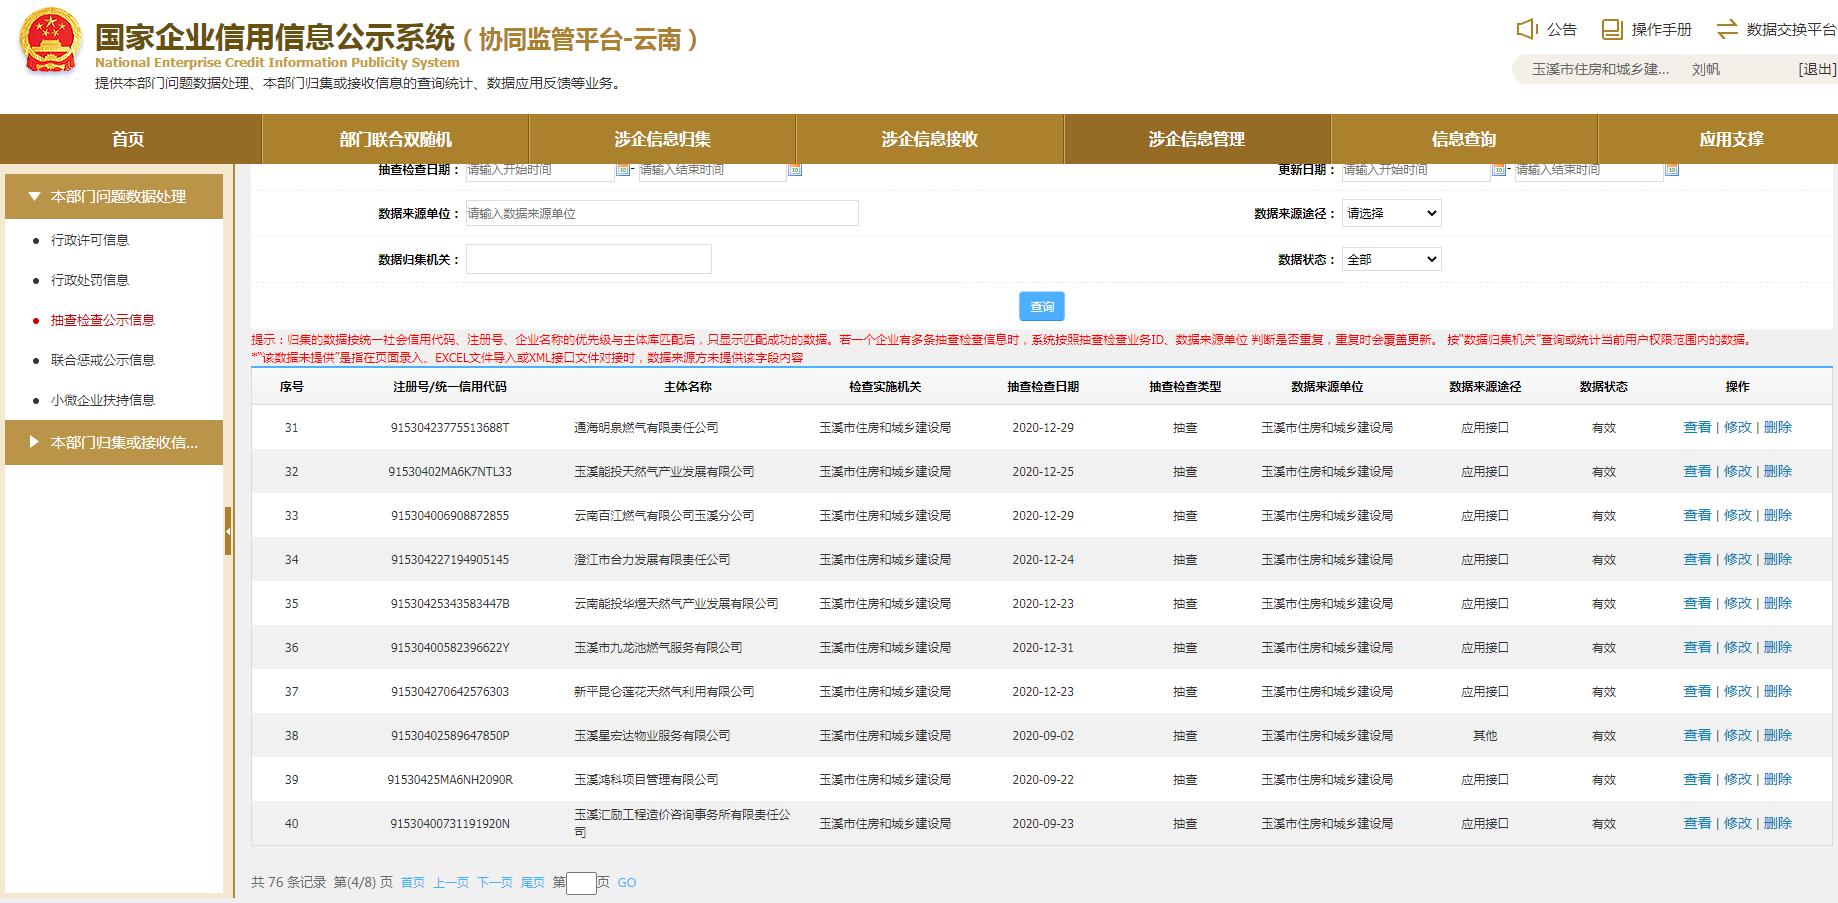The image size is (1838, 903).
Task: Click 删除 for row 38
Action: 1778,735
